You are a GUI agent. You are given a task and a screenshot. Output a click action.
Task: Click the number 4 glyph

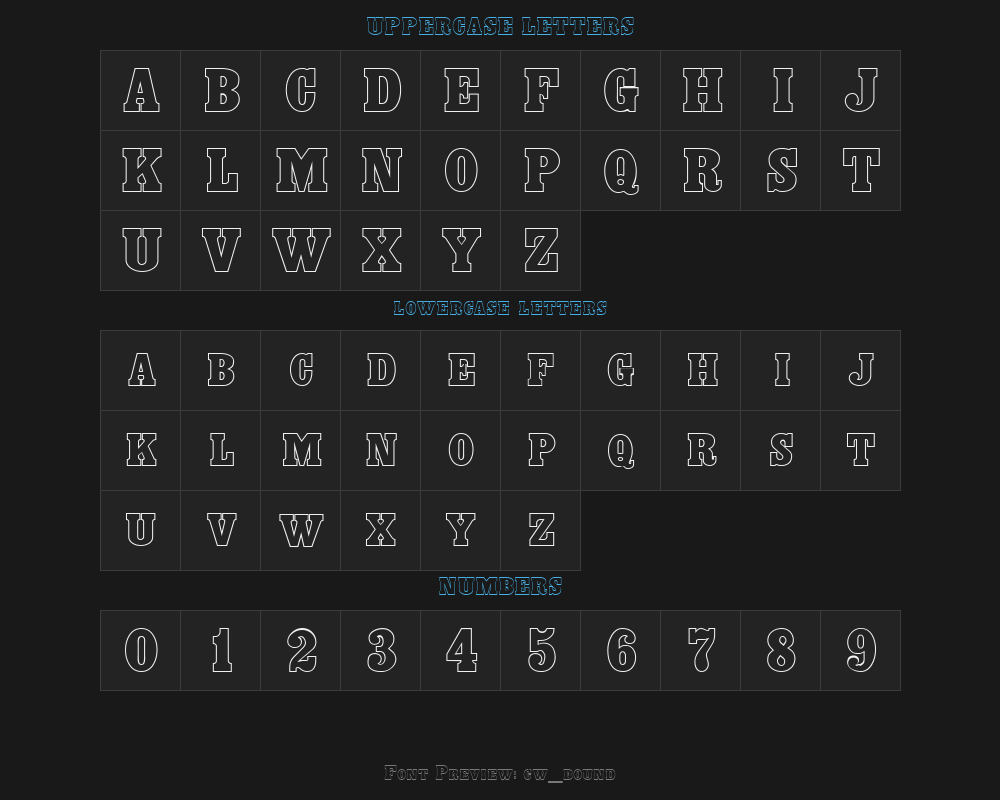(x=460, y=651)
